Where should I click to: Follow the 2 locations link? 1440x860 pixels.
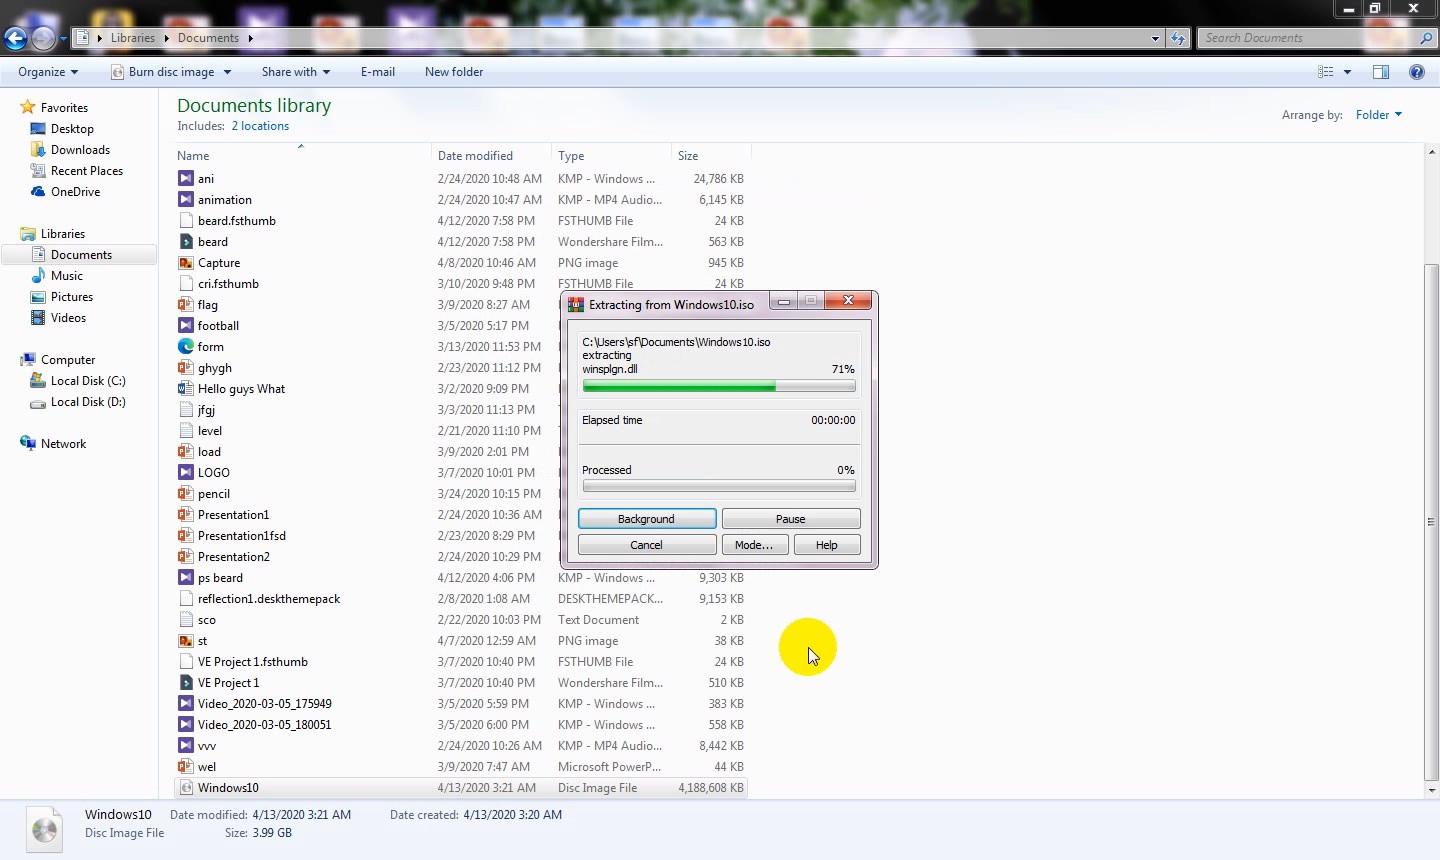(260, 126)
